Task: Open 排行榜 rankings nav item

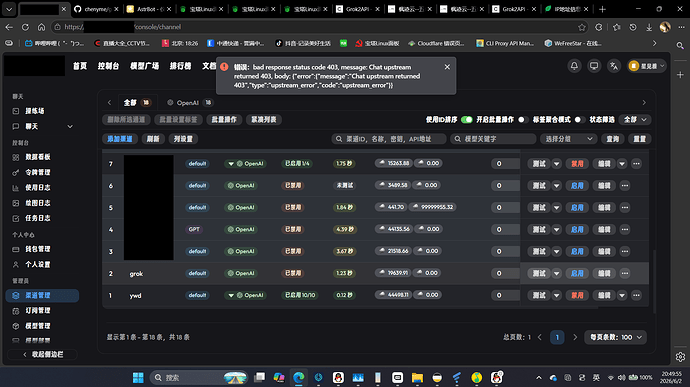Action: coord(180,66)
